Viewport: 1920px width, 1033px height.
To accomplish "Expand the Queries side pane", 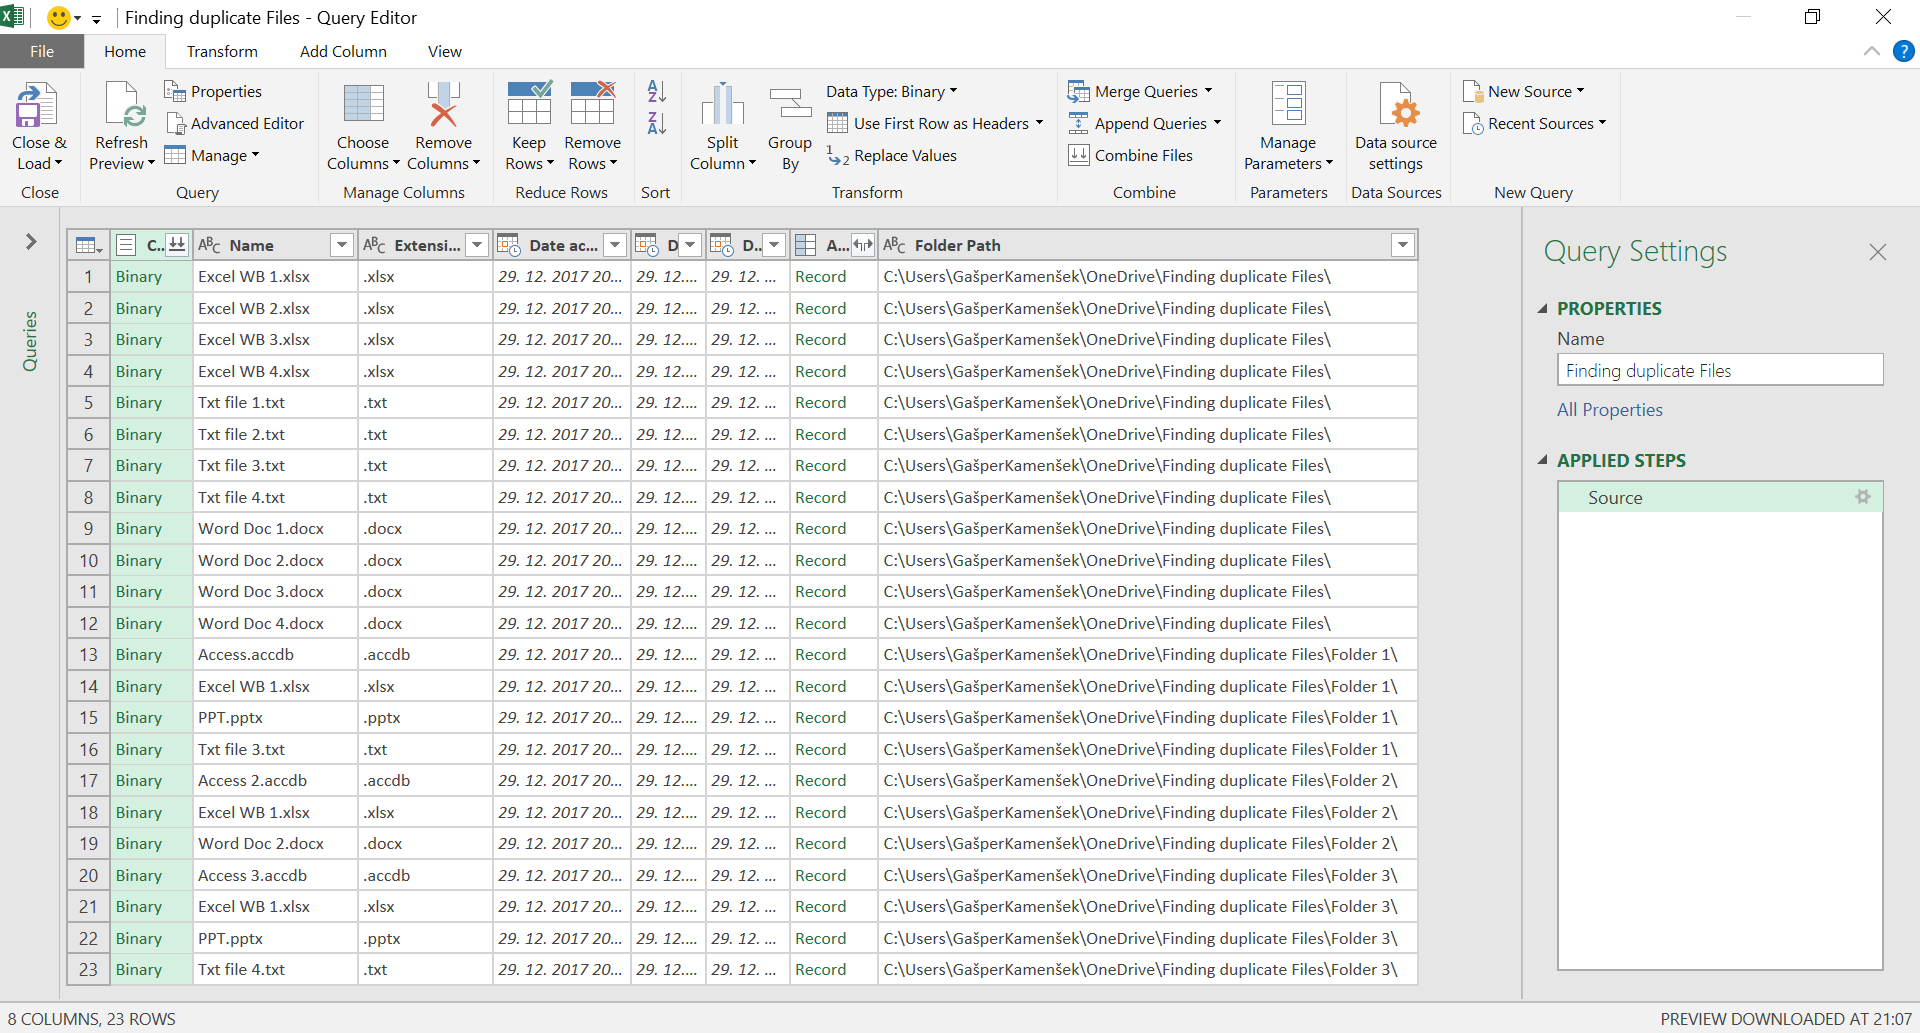I will [x=31, y=241].
